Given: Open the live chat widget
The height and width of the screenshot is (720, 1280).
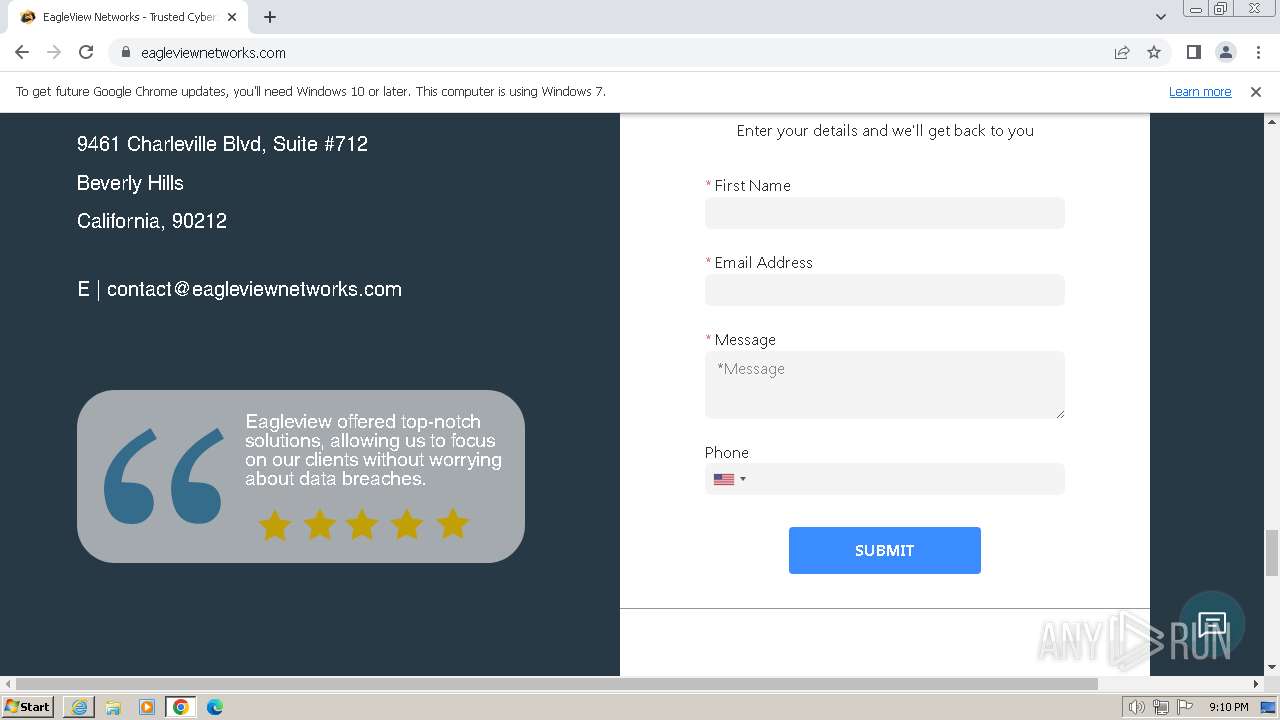Looking at the screenshot, I should click(1212, 625).
